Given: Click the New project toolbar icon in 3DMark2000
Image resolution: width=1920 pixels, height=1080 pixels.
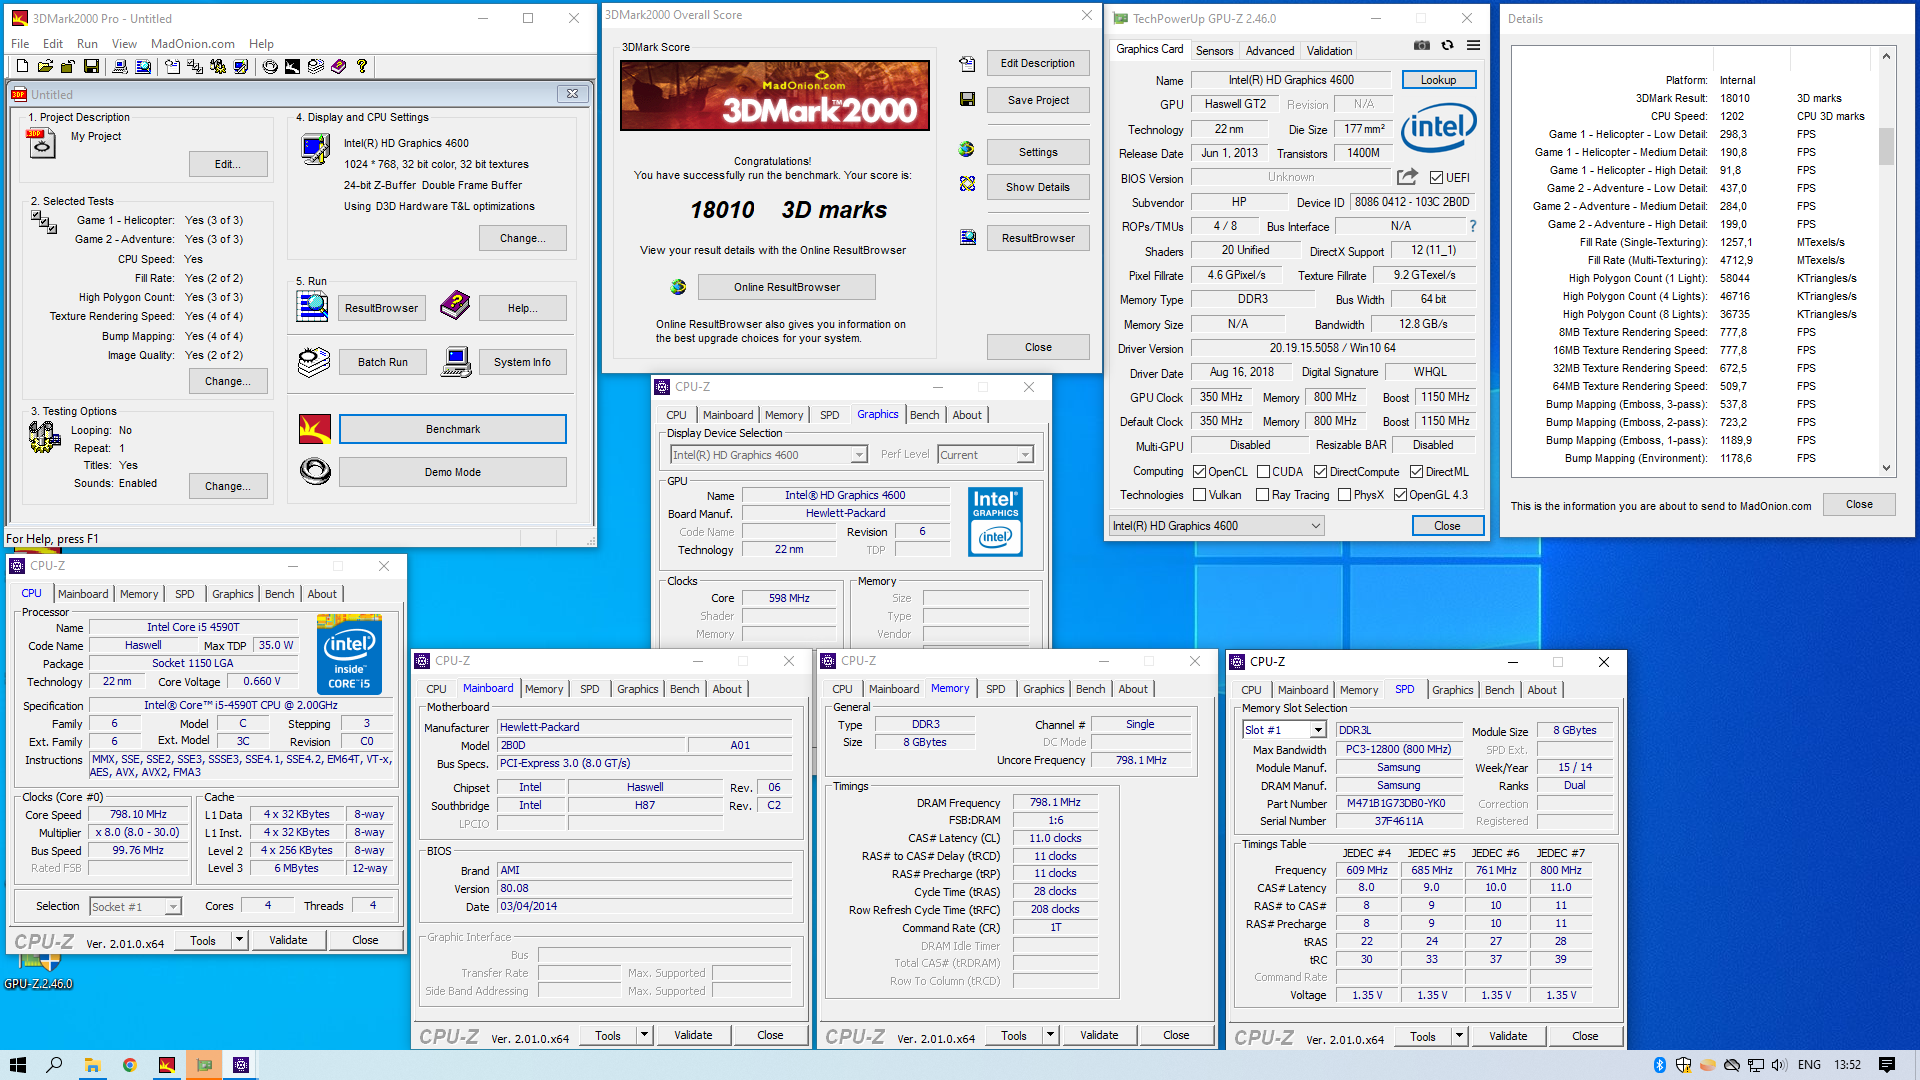Looking at the screenshot, I should coord(22,66).
